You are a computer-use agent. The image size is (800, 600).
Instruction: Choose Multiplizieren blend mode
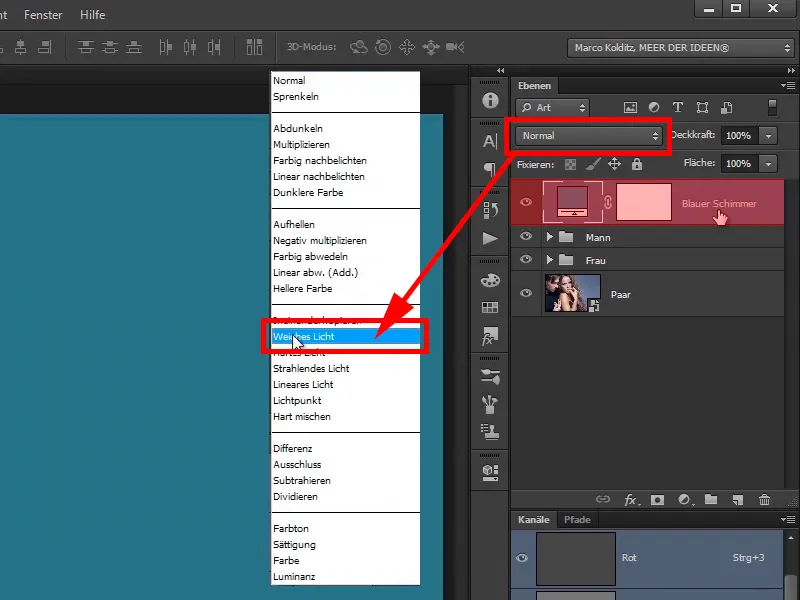point(345,144)
